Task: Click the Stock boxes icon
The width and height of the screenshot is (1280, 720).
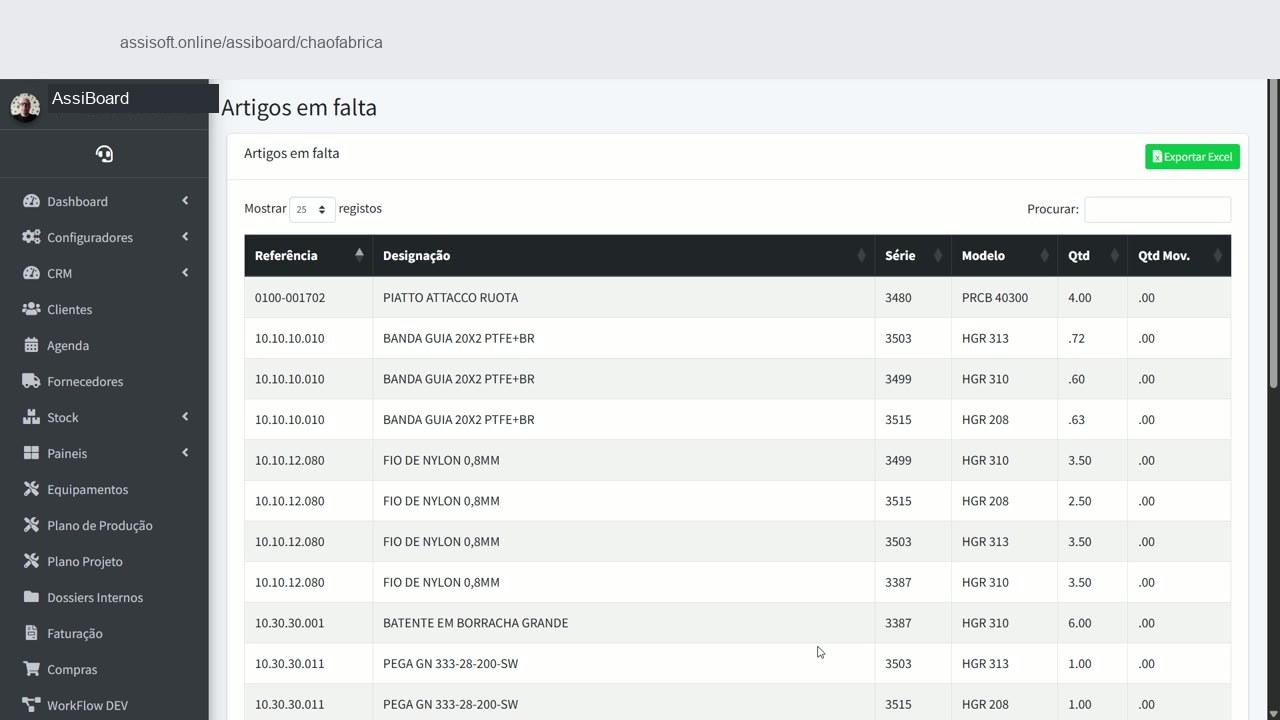Action: [x=31, y=417]
